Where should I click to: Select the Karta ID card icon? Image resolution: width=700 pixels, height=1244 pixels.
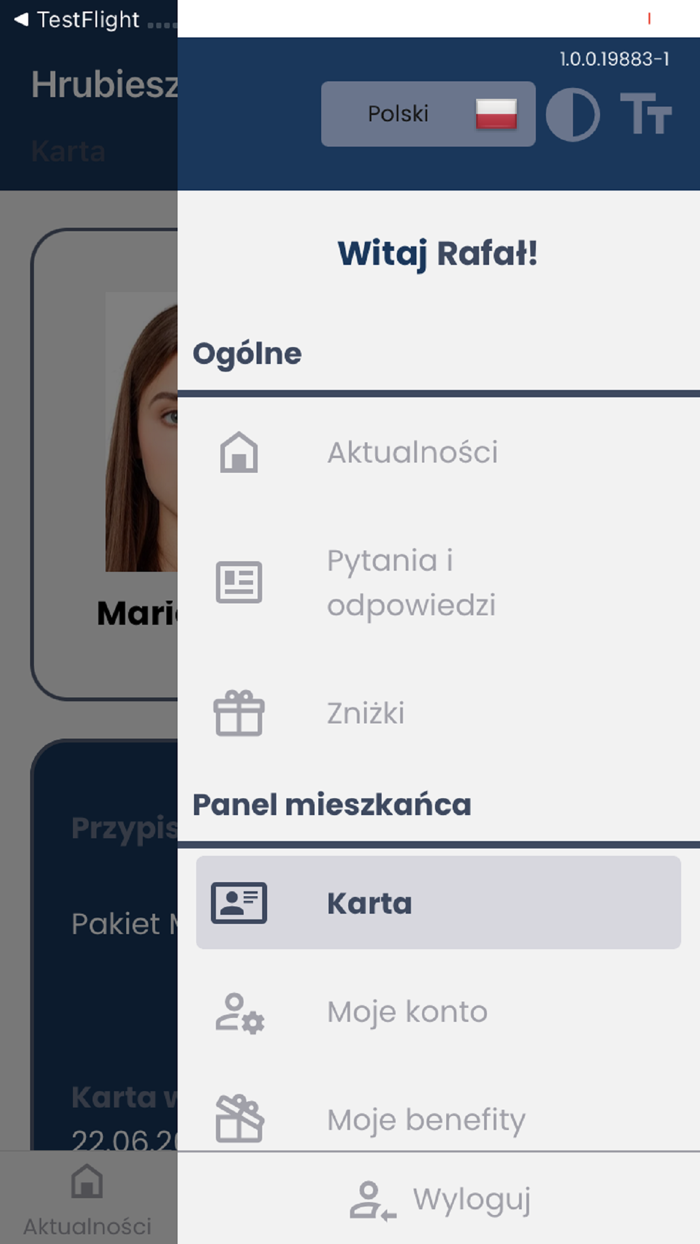click(238, 902)
